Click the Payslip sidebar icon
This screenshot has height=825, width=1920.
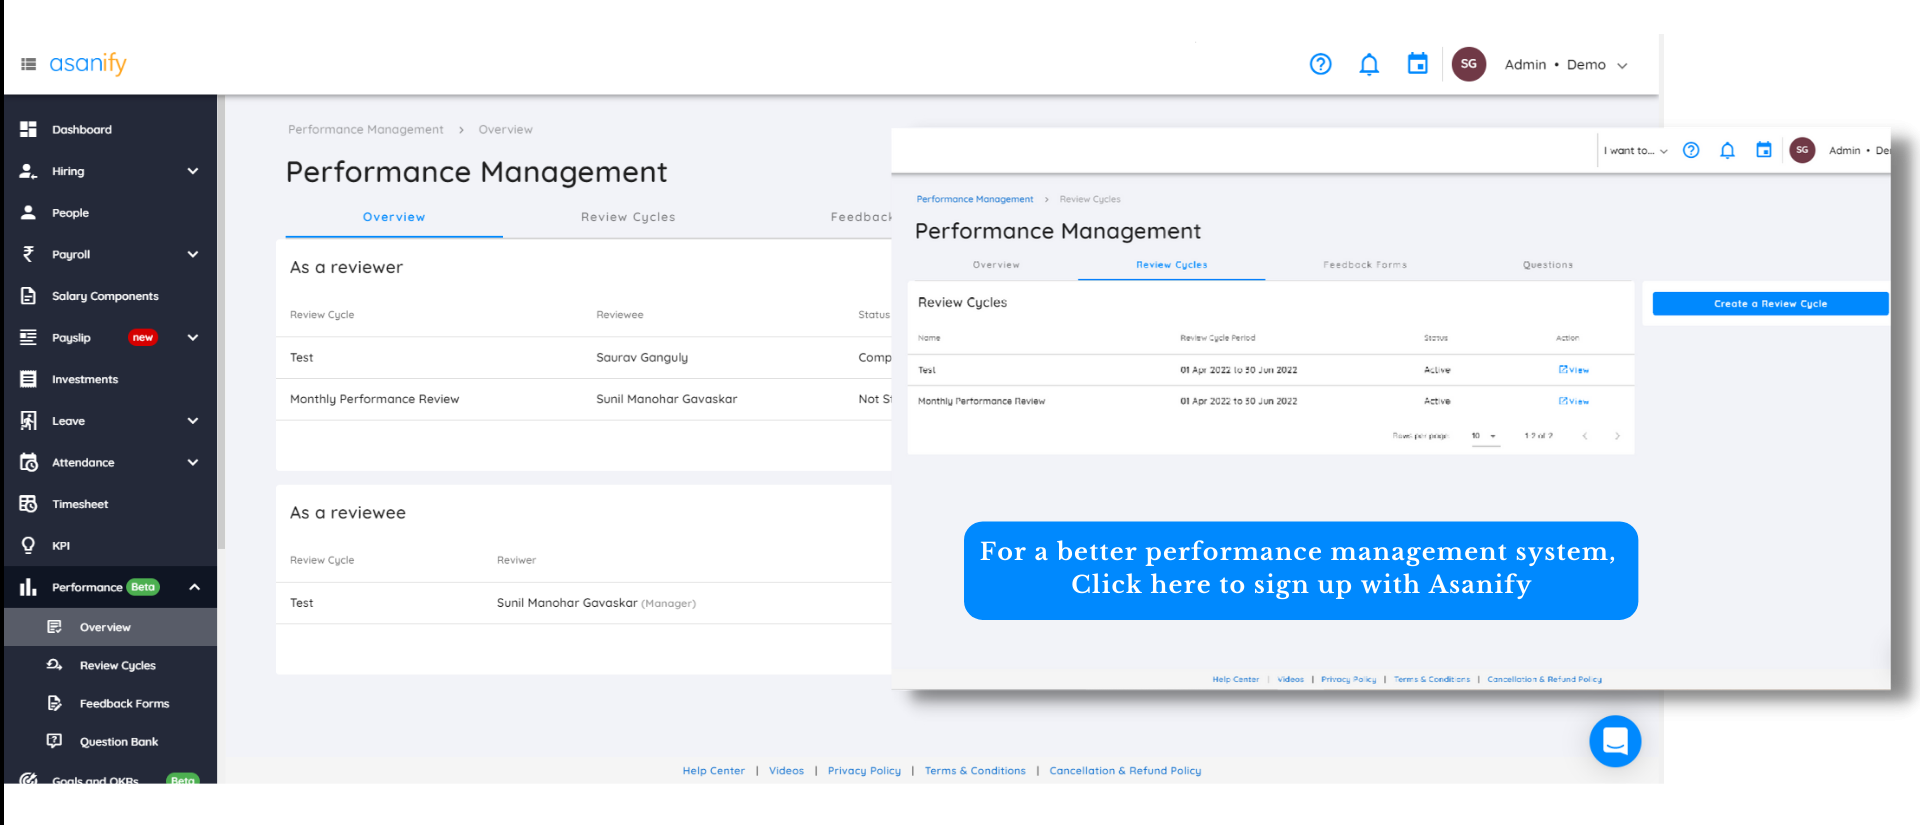click(28, 338)
